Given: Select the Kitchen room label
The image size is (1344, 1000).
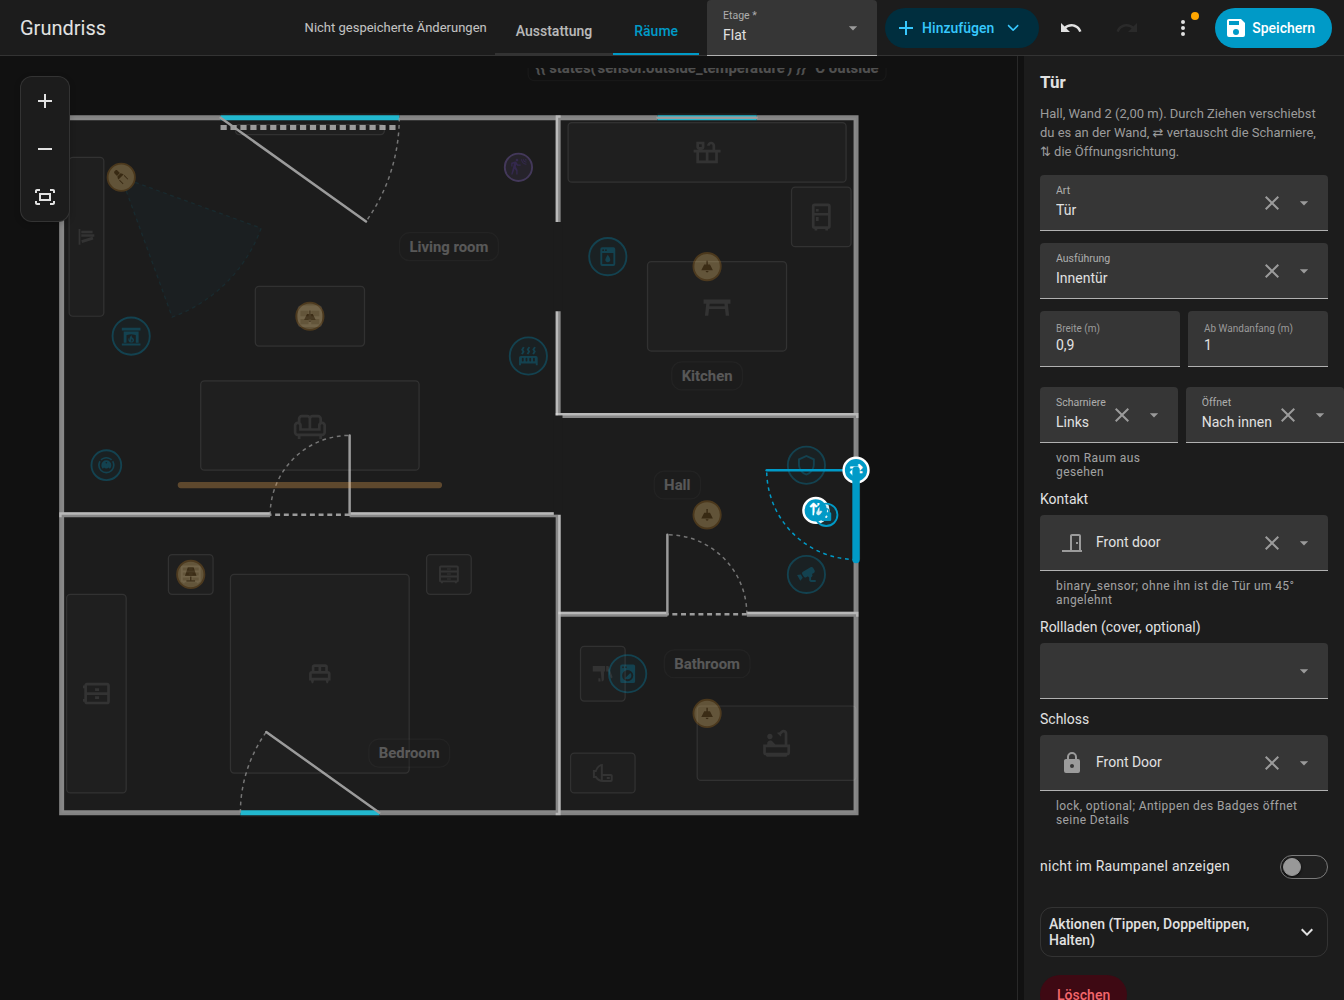Looking at the screenshot, I should (707, 376).
